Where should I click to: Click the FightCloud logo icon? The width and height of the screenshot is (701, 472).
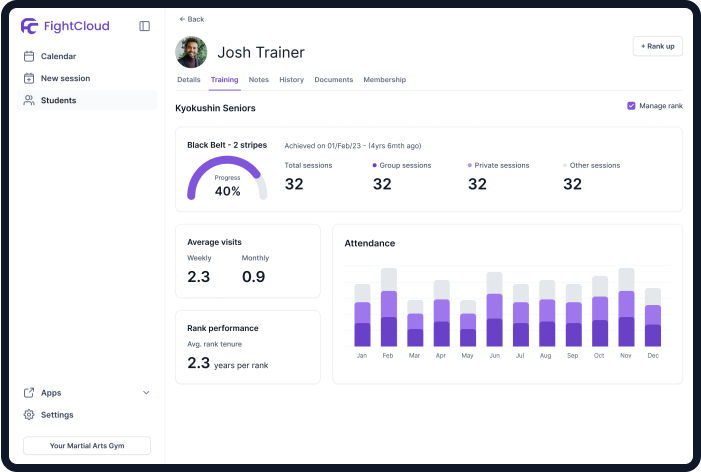[x=30, y=26]
